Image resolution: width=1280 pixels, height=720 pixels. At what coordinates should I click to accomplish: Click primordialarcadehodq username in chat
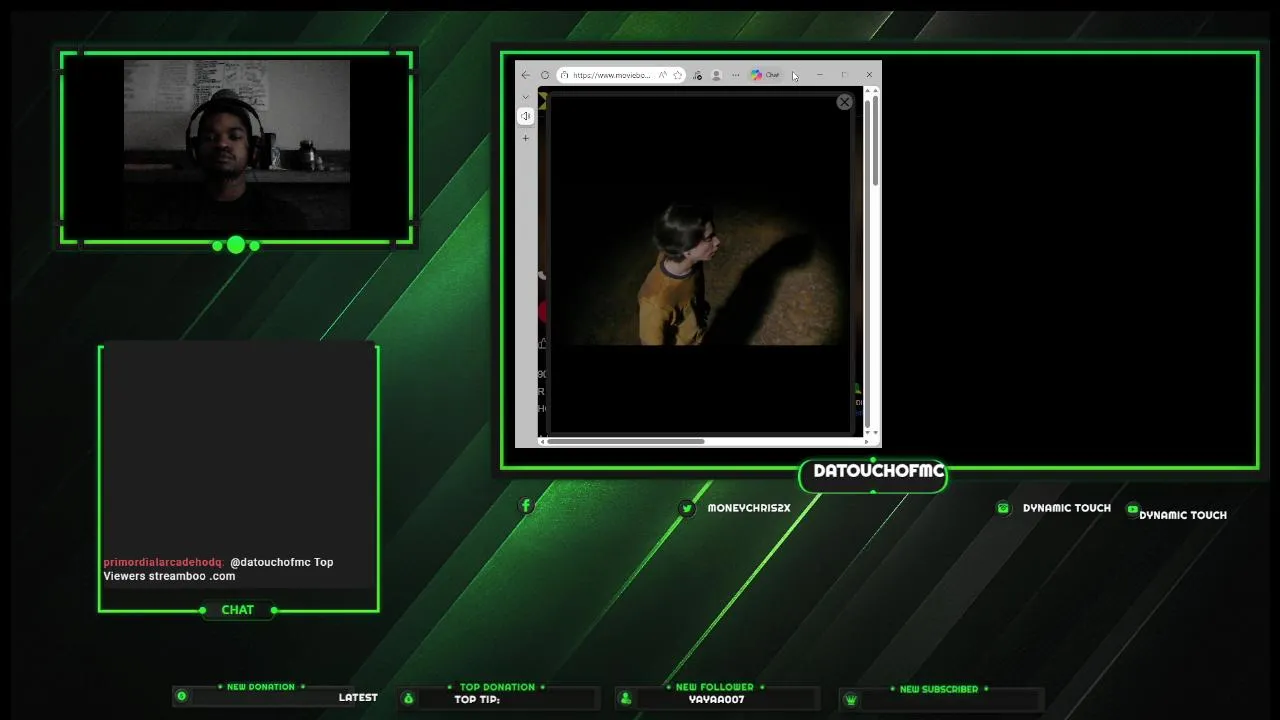(163, 562)
